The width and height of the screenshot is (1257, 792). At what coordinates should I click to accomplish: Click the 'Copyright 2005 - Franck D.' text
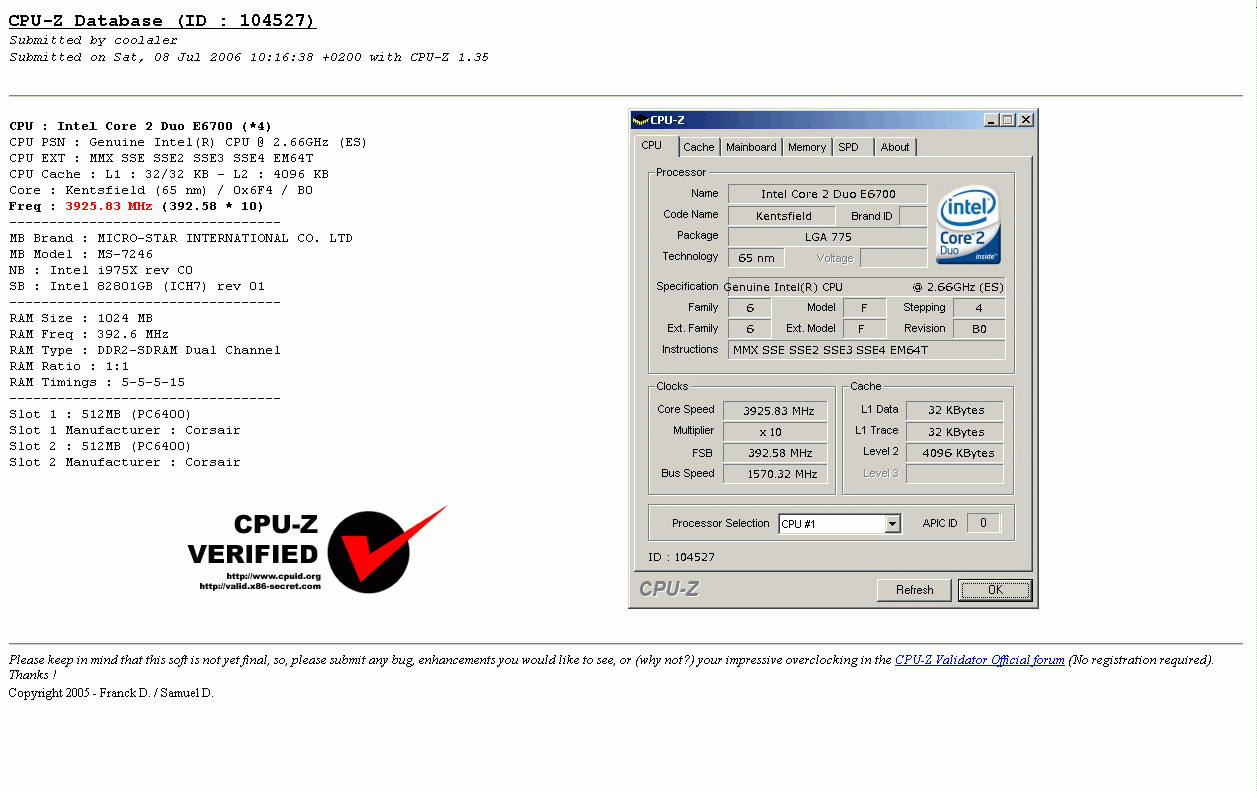coord(111,693)
